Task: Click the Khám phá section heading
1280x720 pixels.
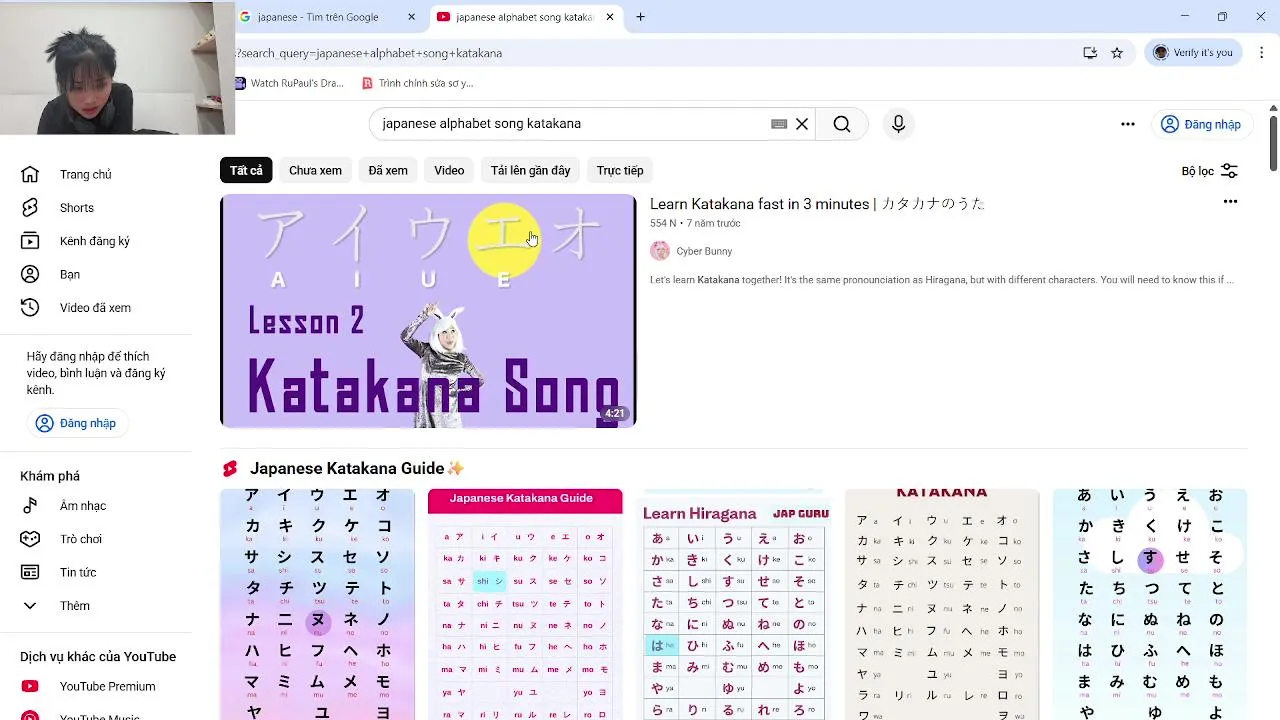Action: click(50, 476)
